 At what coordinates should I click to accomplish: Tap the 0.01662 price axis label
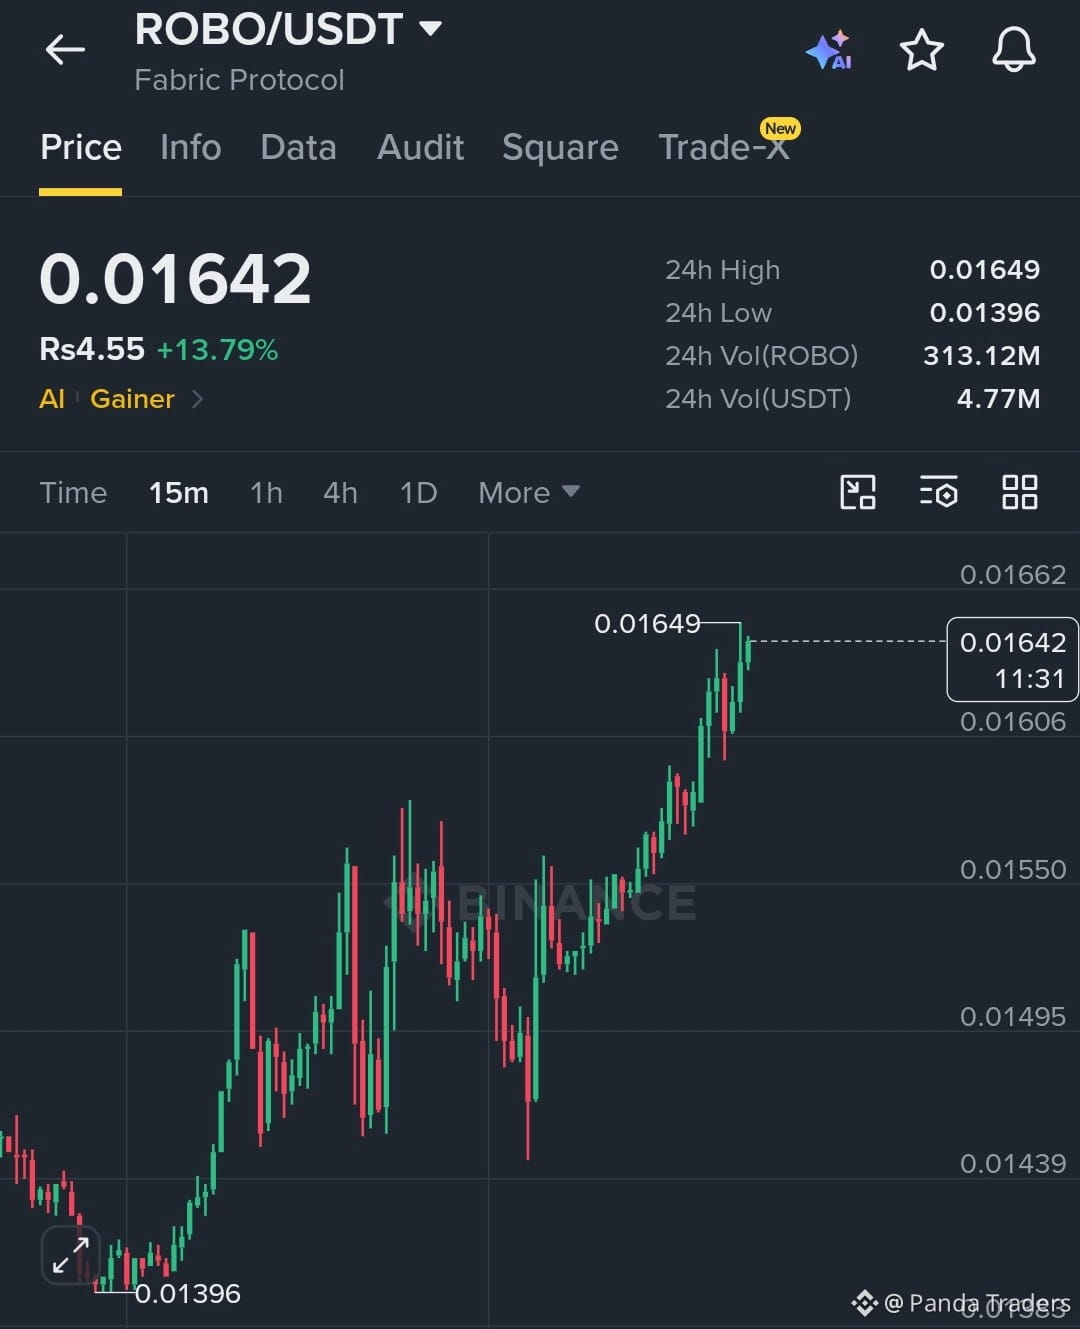point(1013,574)
